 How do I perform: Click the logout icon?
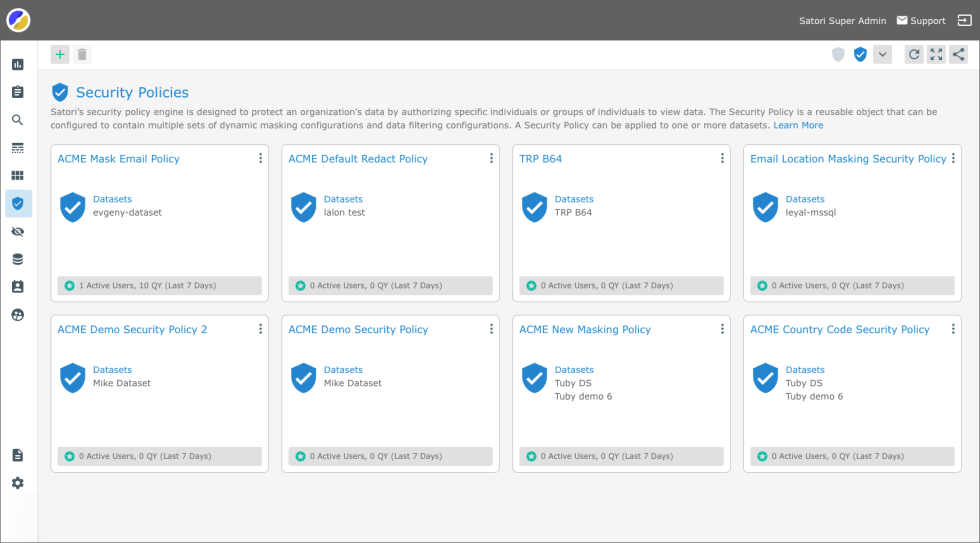click(964, 21)
